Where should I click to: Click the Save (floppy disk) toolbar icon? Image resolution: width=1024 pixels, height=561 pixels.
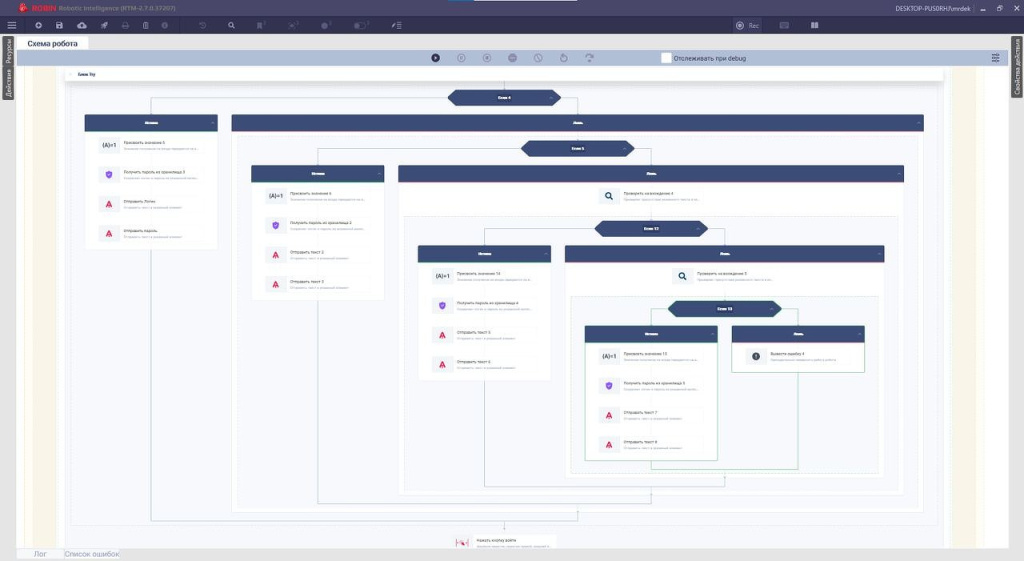pos(60,25)
